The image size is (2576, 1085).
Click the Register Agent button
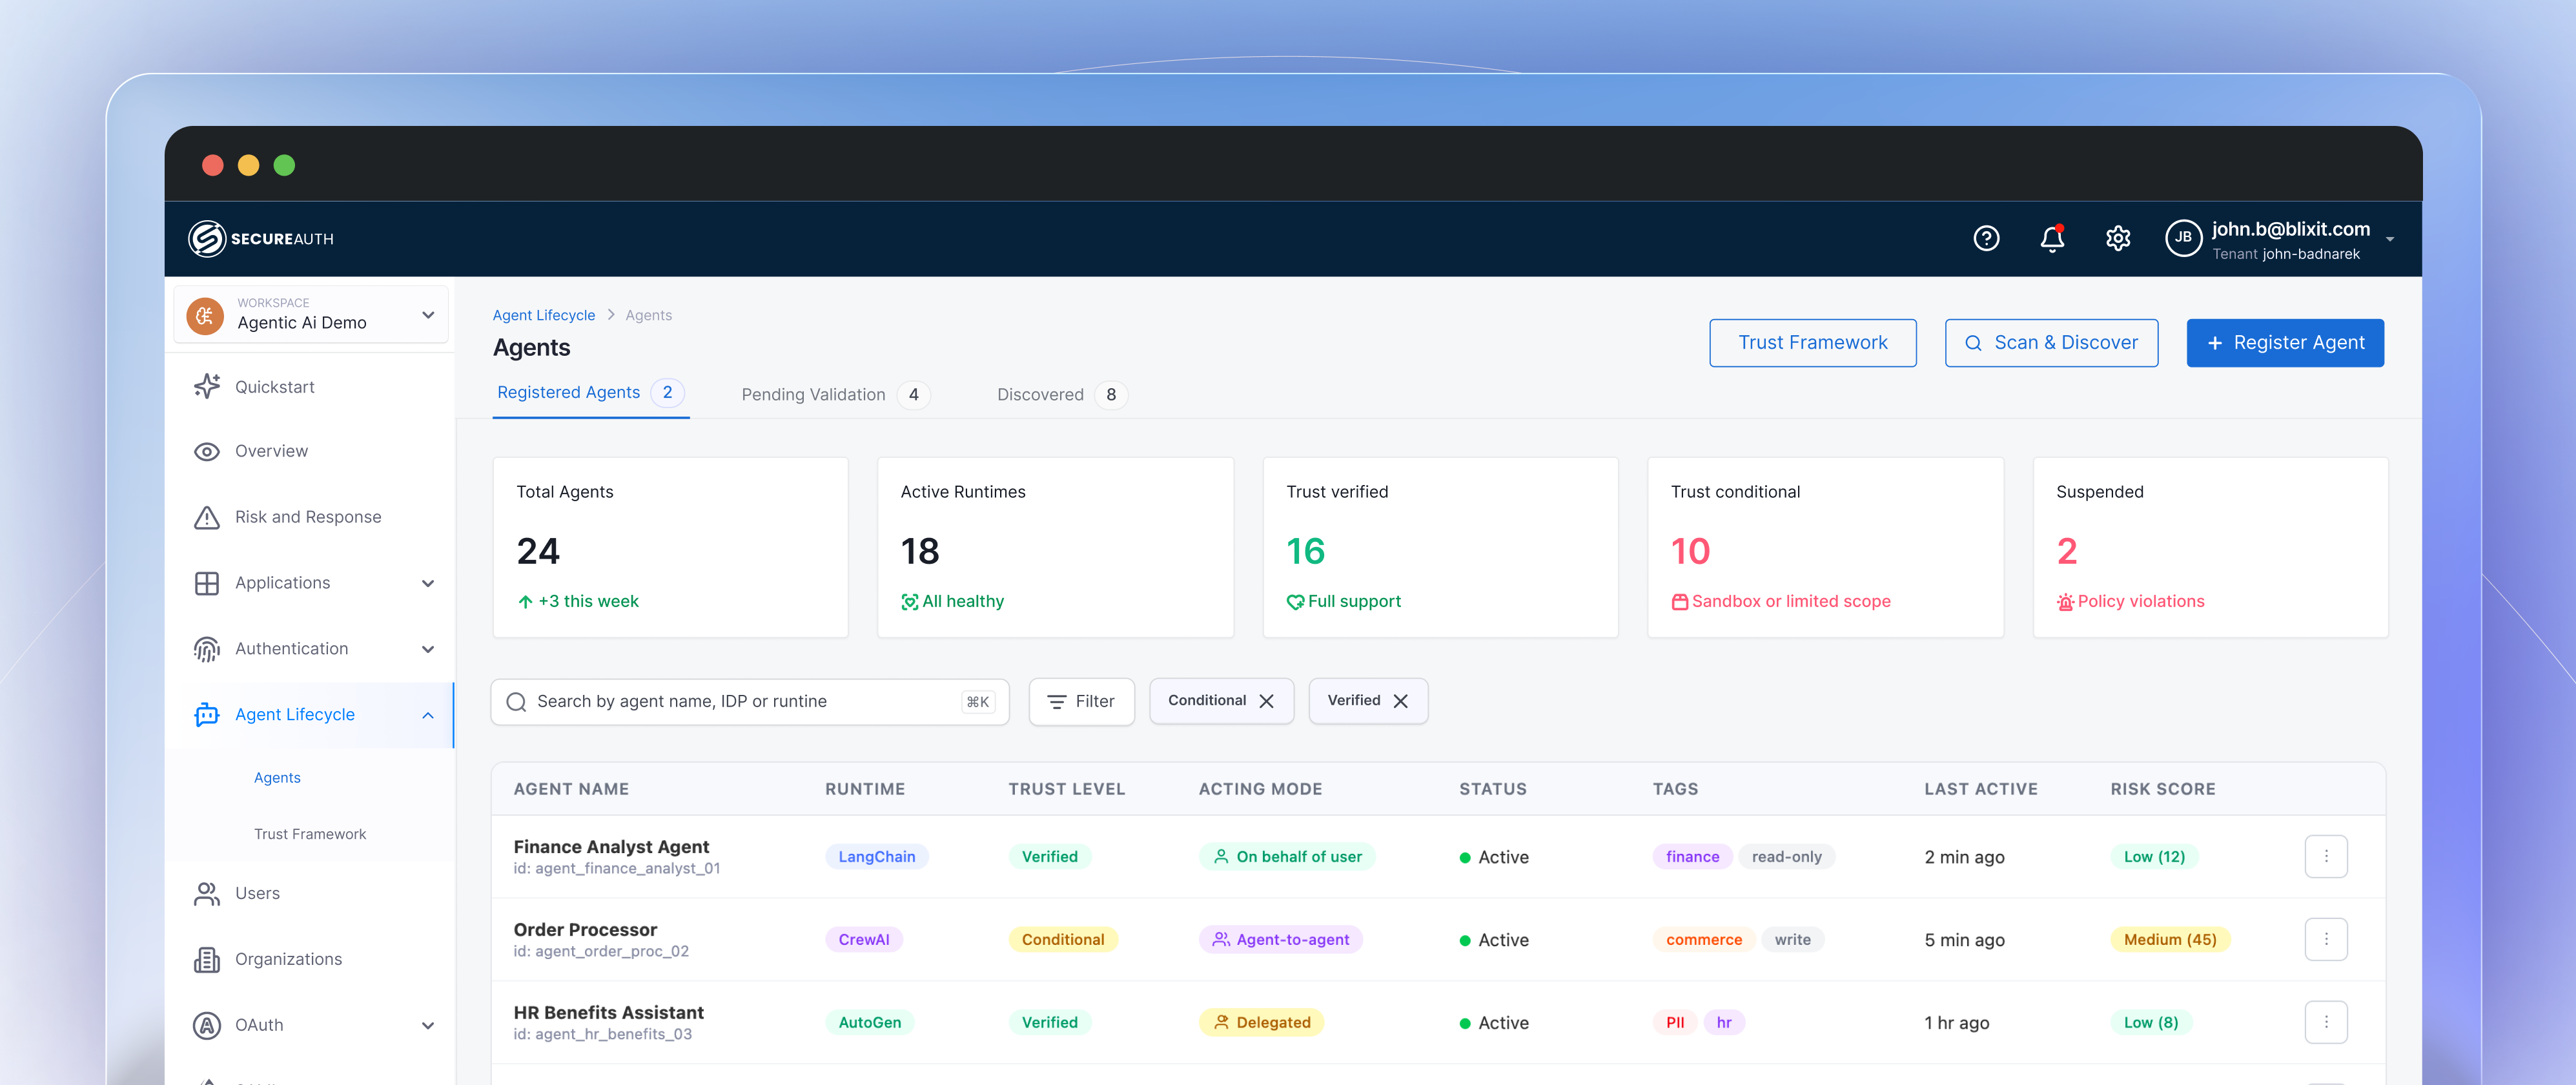pyautogui.click(x=2285, y=342)
